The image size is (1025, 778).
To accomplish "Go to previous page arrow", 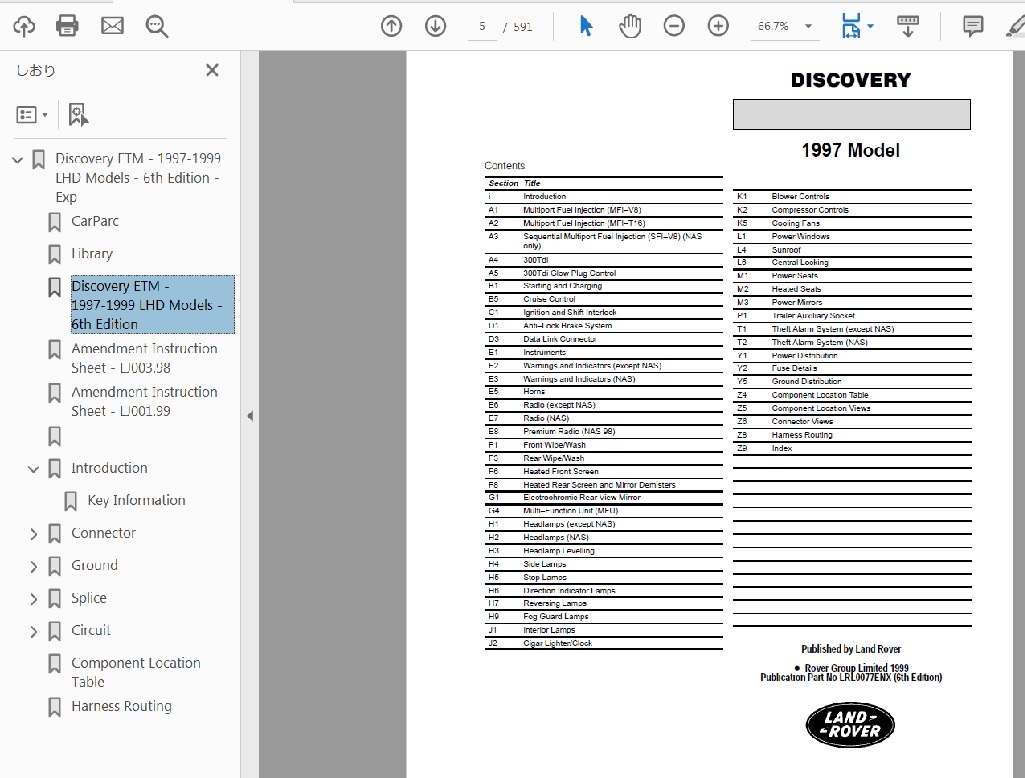I will pyautogui.click(x=392, y=26).
